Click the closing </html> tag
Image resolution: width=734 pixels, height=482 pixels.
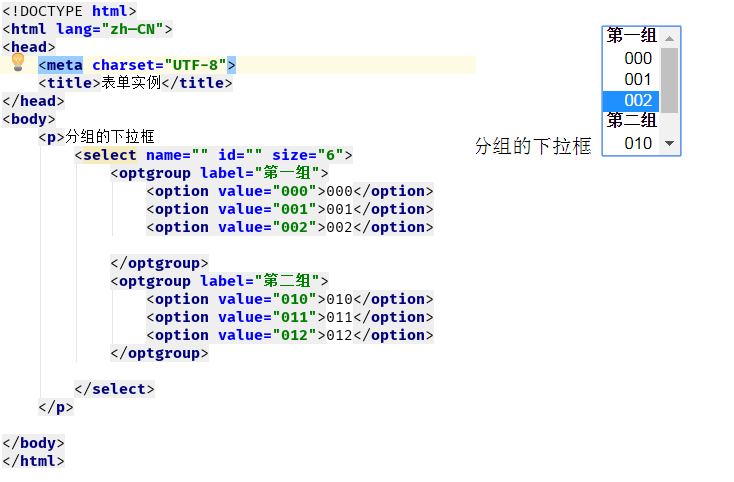(33, 461)
